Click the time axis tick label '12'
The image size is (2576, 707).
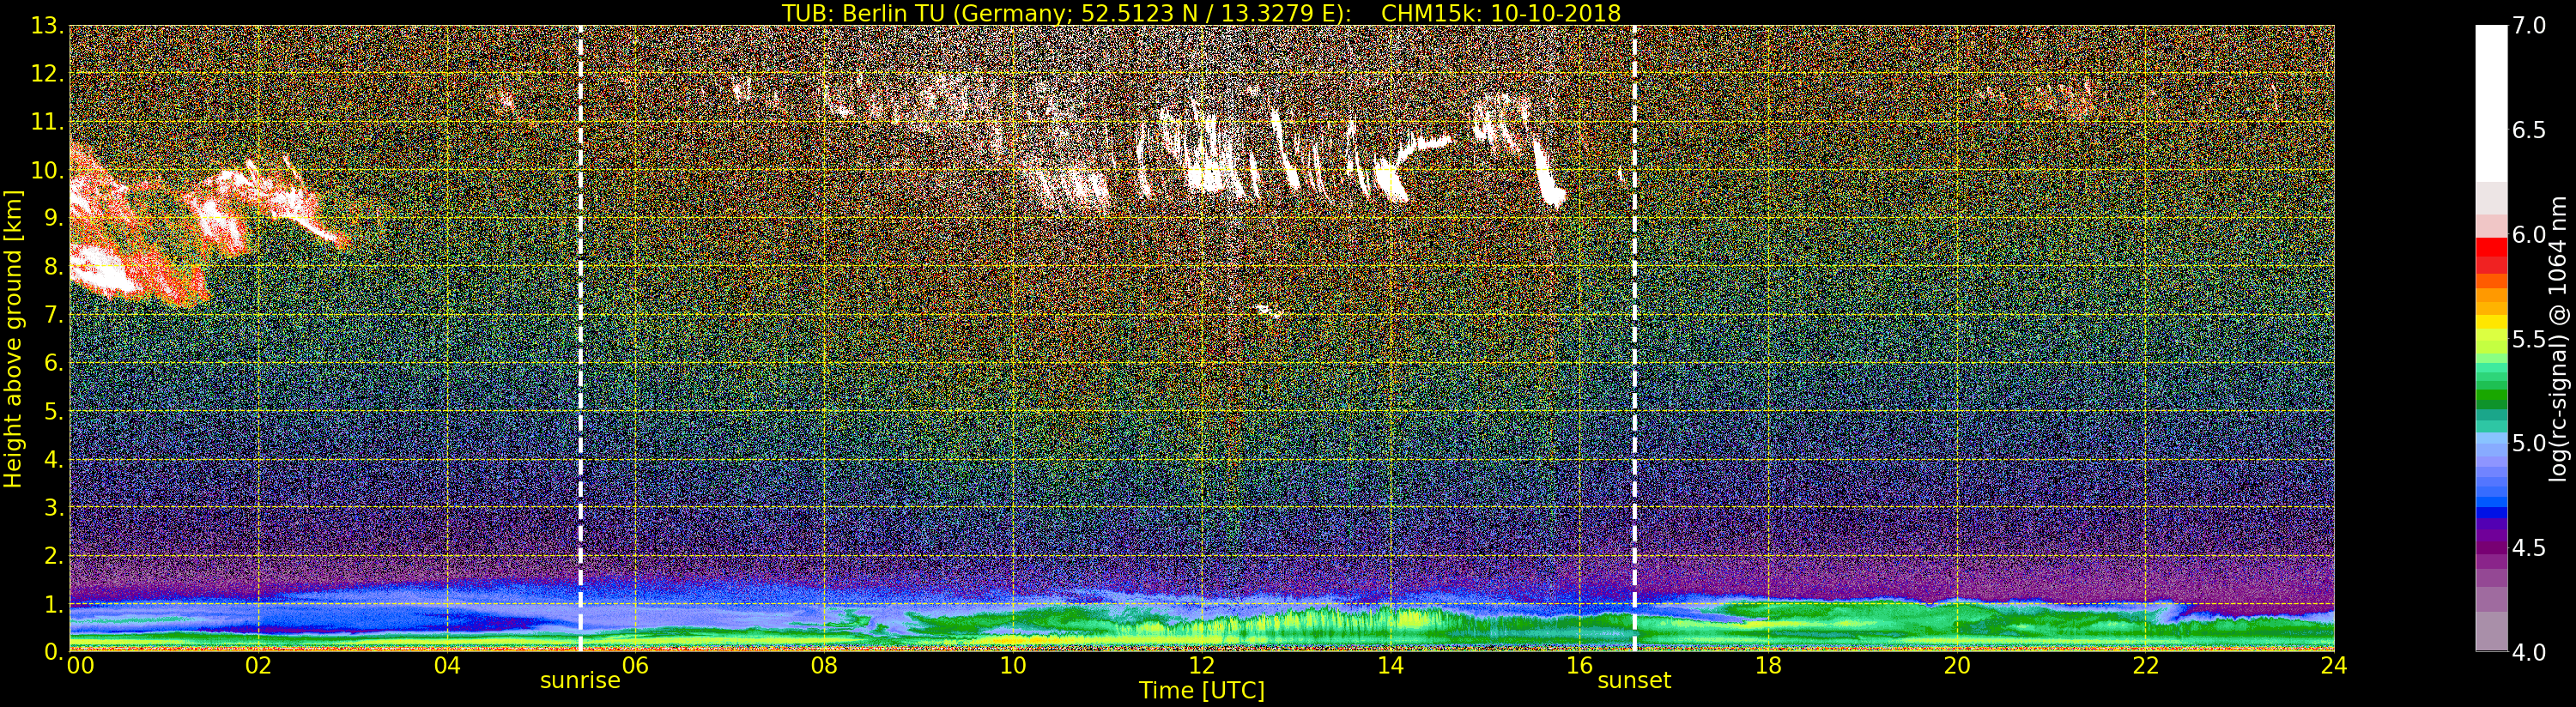point(1201,665)
